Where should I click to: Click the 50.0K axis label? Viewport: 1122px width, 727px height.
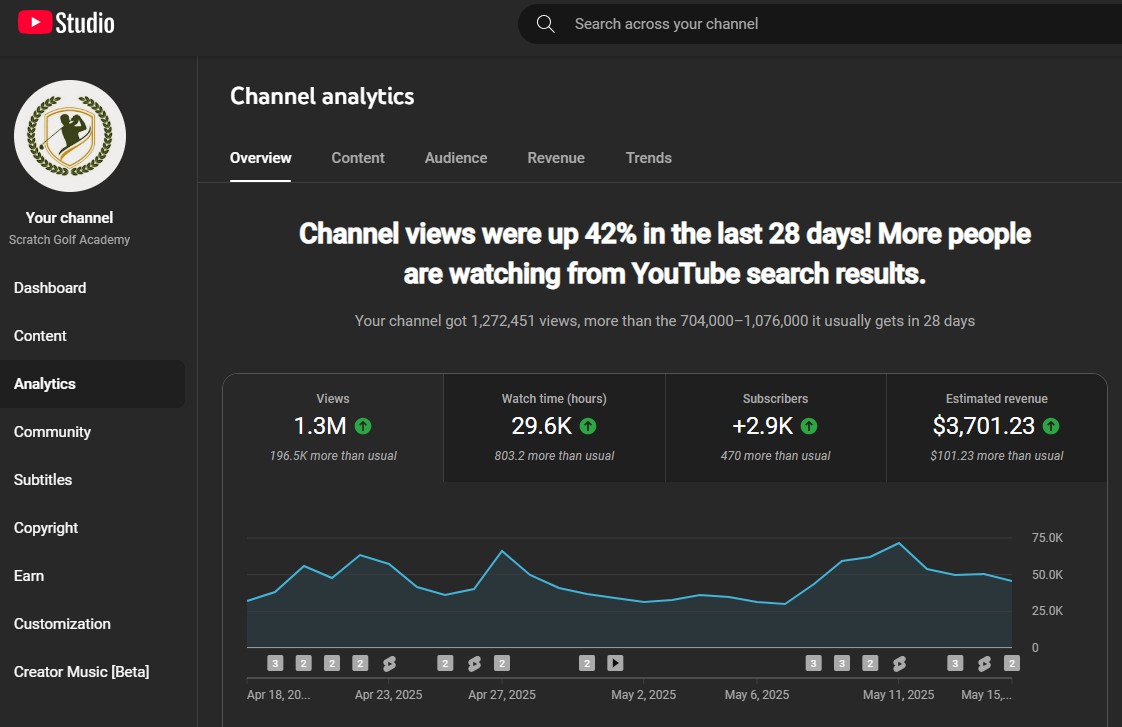(x=1048, y=575)
